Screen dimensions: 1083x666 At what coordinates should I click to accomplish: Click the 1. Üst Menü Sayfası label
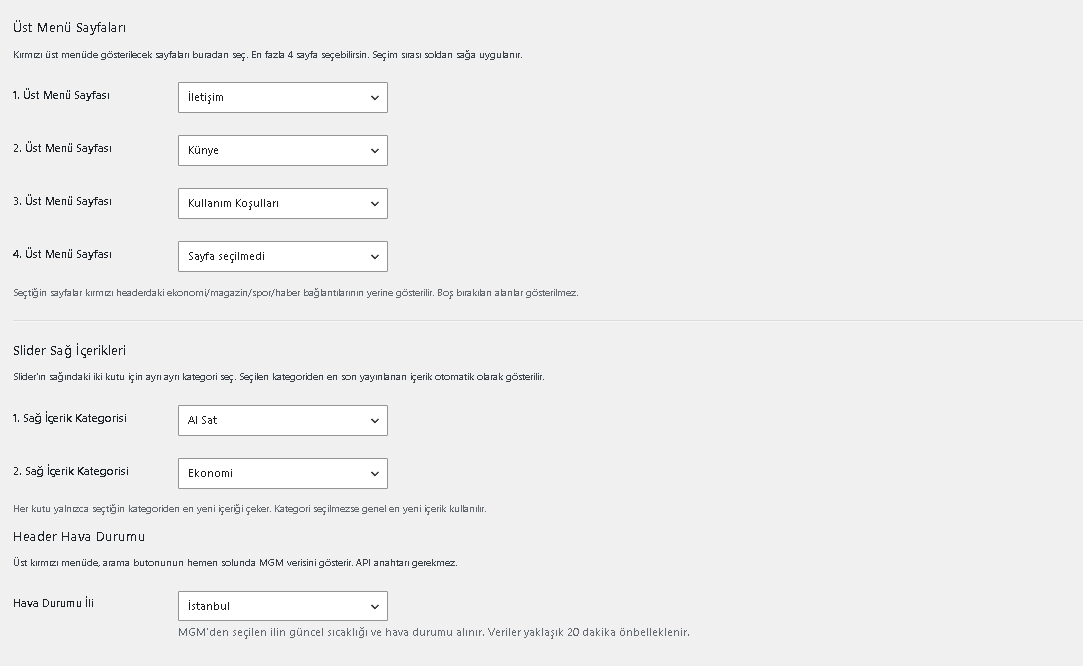point(61,95)
